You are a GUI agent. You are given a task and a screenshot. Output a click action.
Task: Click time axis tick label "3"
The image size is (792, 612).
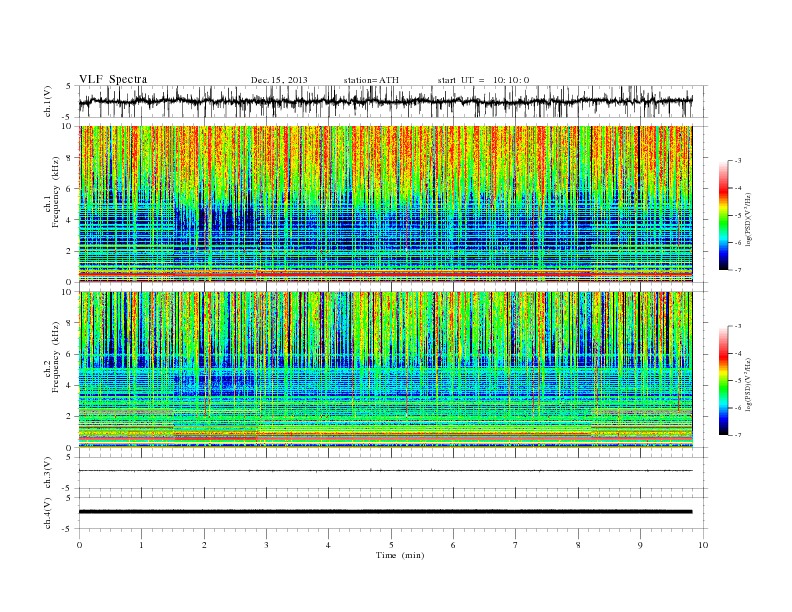(266, 545)
